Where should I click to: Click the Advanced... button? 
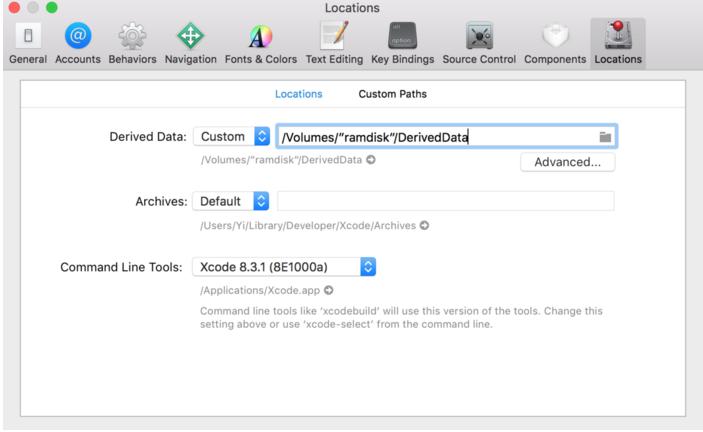point(568,162)
